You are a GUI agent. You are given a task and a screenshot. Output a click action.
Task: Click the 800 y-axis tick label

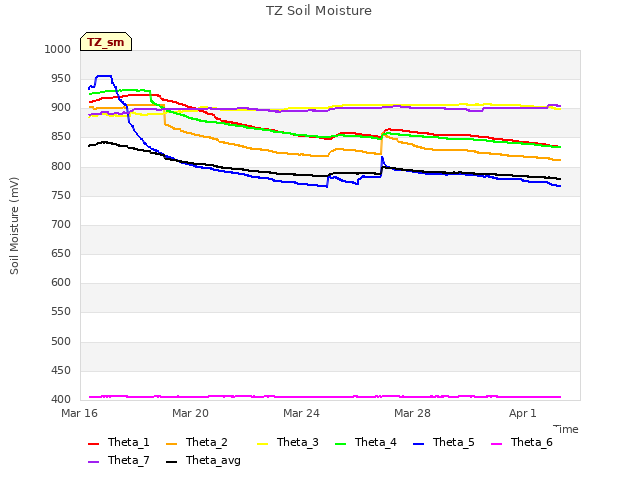(61, 166)
